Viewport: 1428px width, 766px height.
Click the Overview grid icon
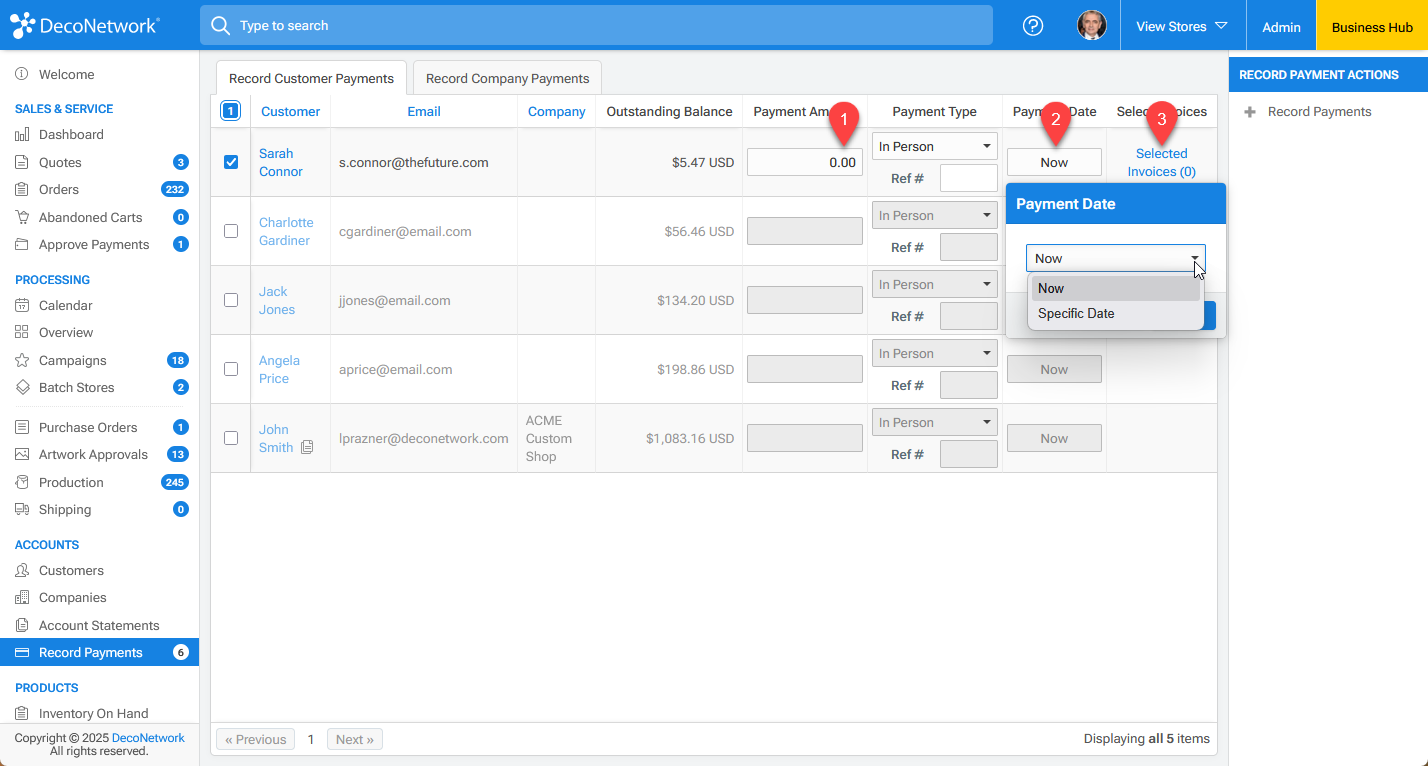tap(22, 332)
